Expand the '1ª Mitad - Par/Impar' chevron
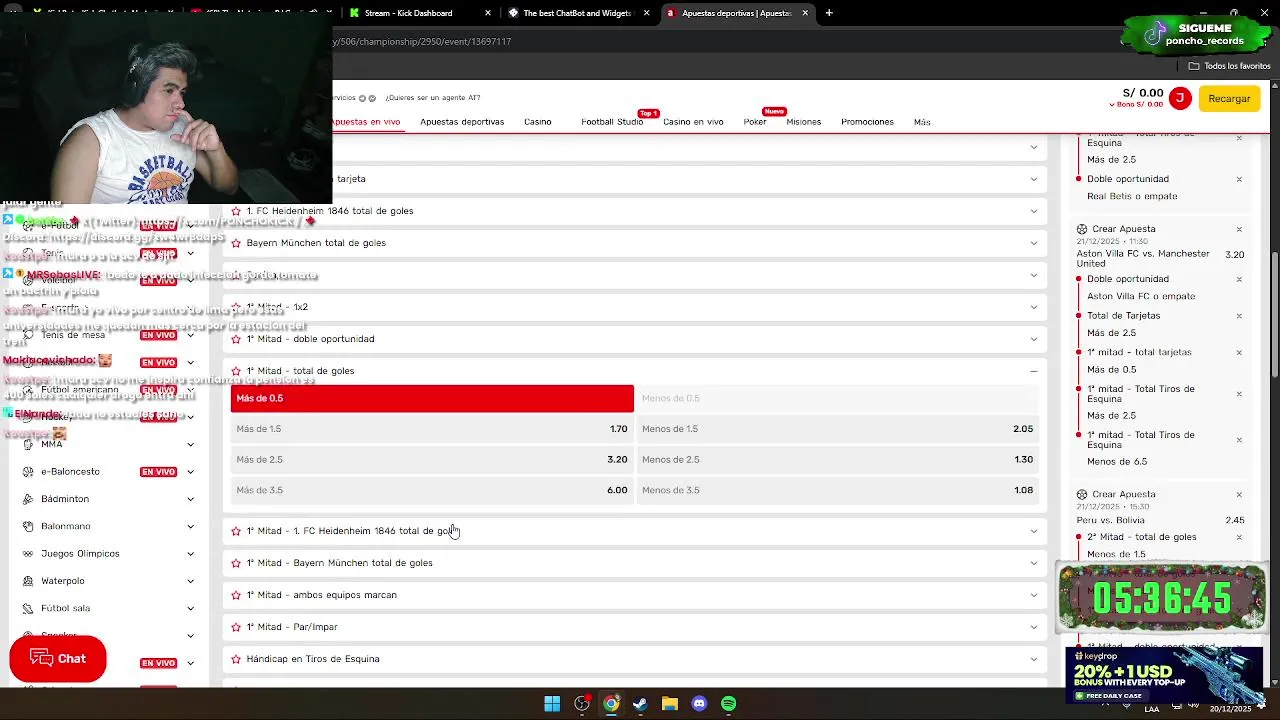 point(1034,627)
